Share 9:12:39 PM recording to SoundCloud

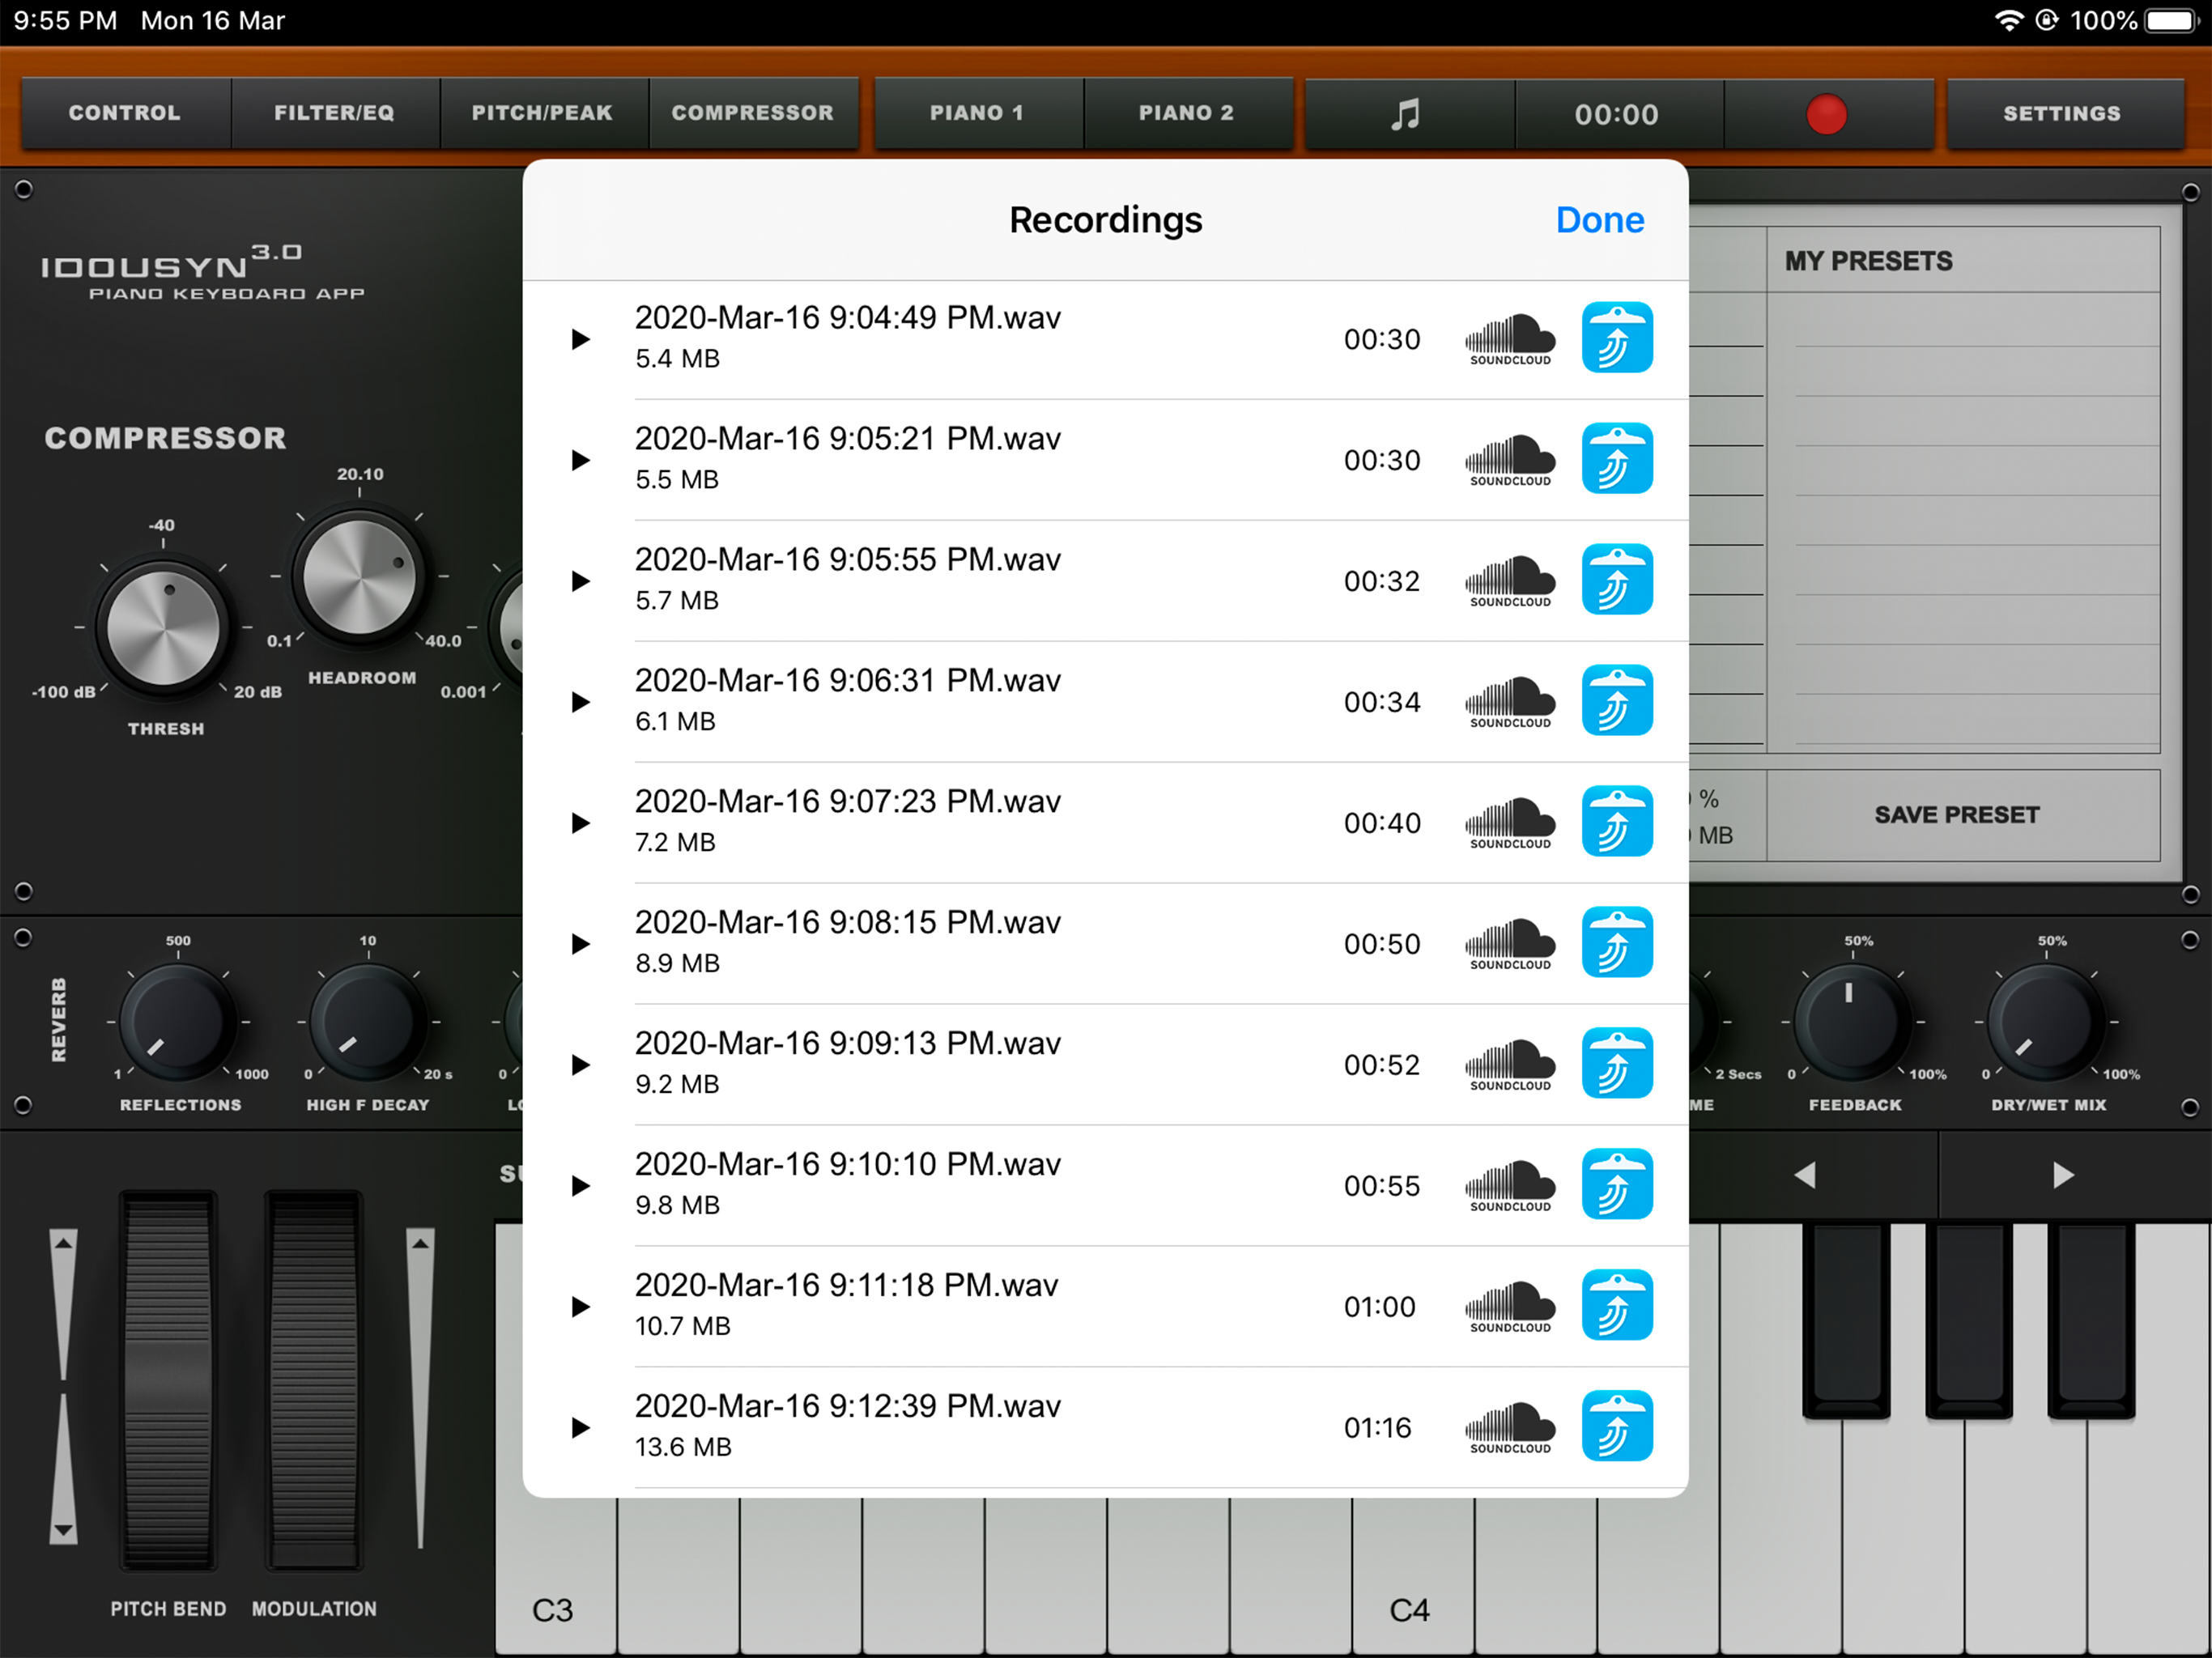pos(1509,1427)
